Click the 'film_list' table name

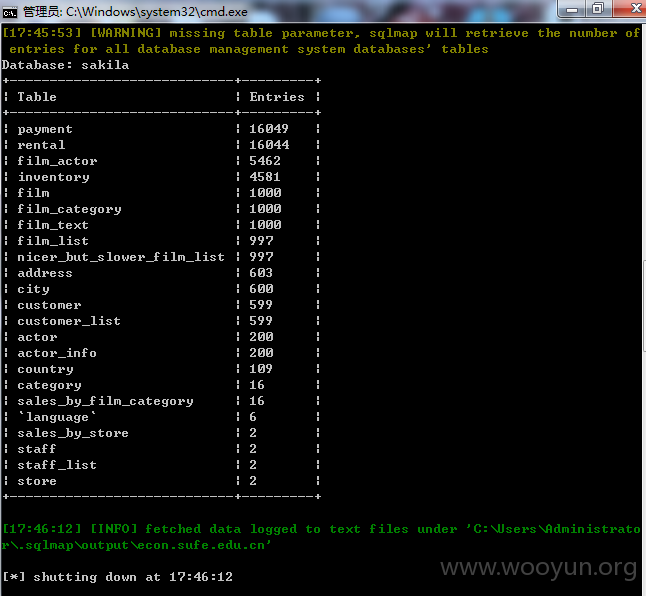point(53,241)
